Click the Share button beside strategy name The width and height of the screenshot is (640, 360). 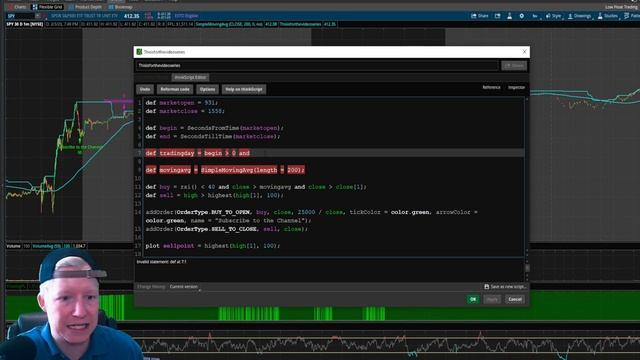[514, 65]
